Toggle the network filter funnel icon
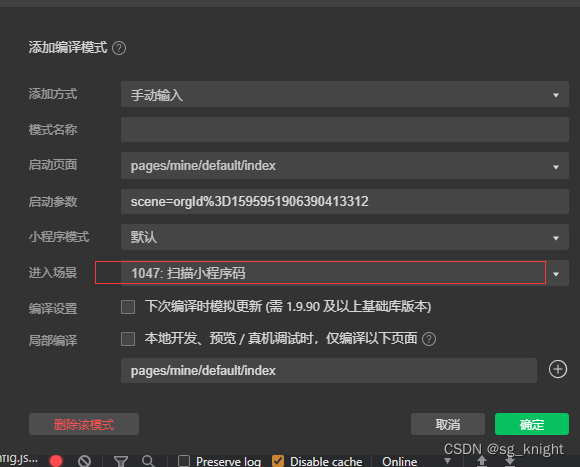580x467 pixels. [x=121, y=461]
